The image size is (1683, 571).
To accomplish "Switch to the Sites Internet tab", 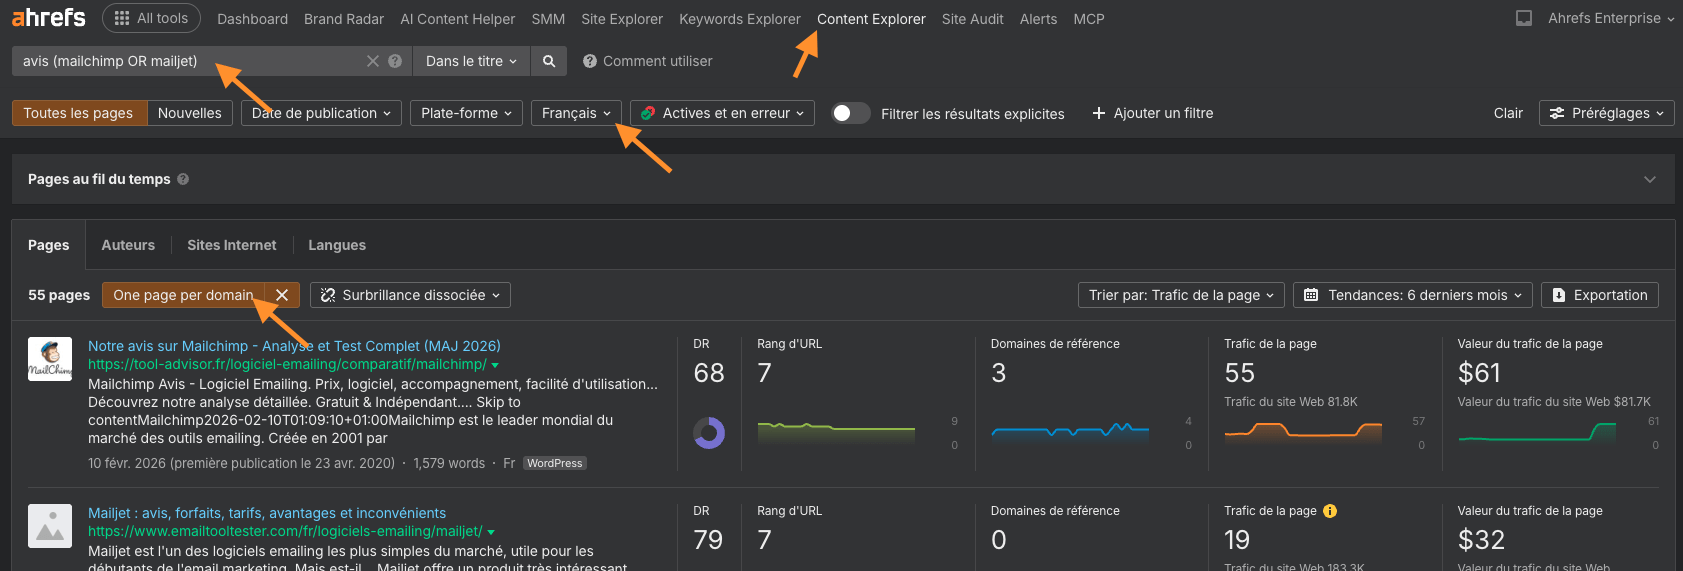I will pos(231,245).
